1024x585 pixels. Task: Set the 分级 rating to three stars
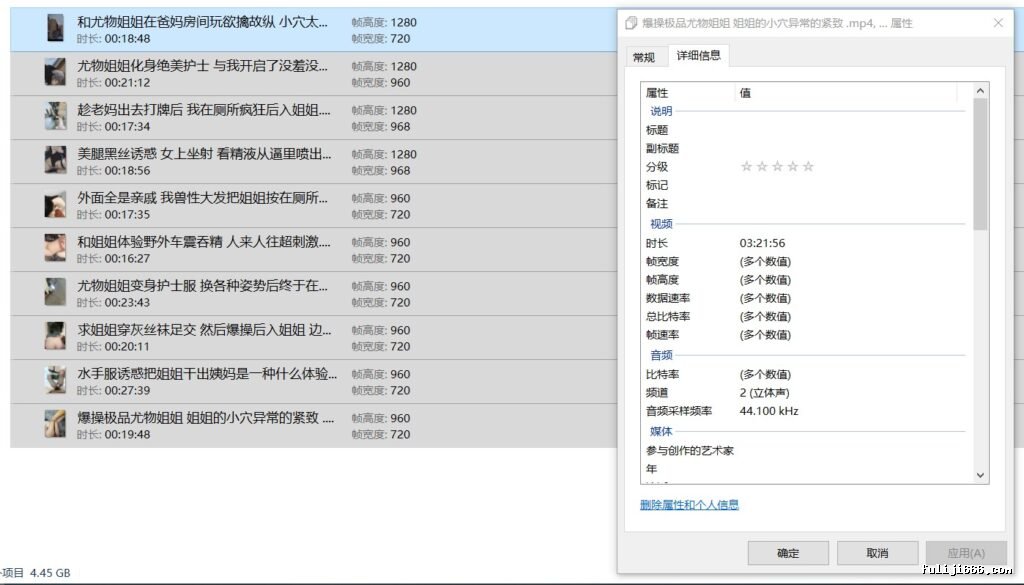pyautogui.click(x=777, y=166)
